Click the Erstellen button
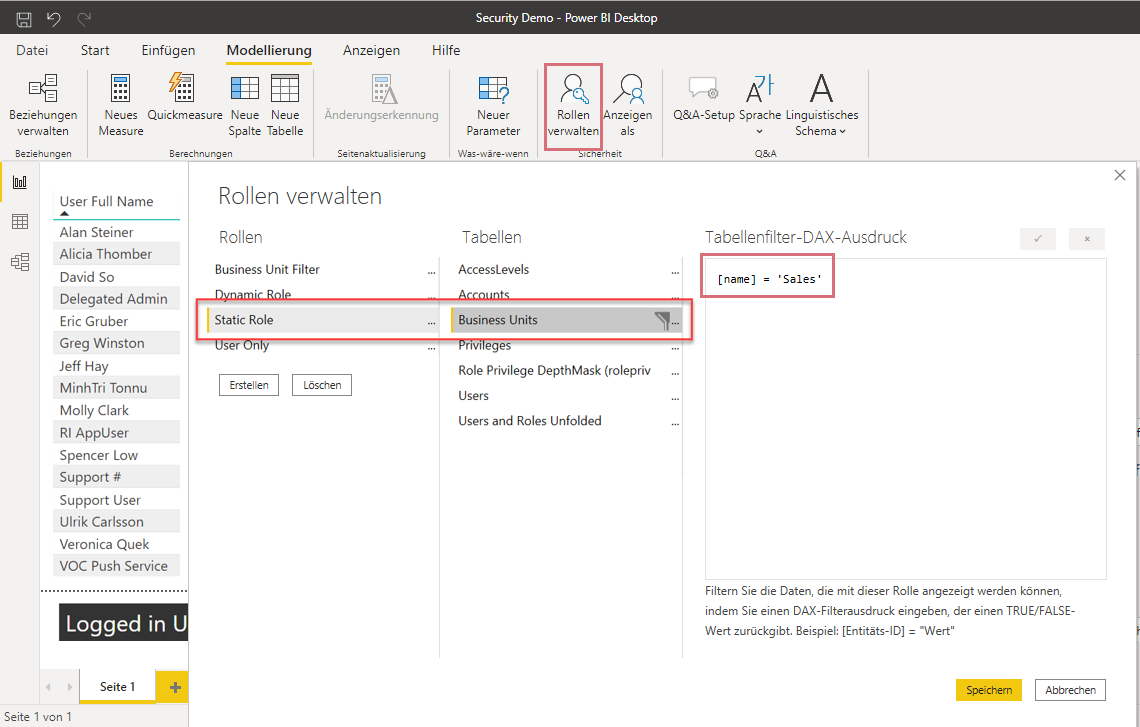The image size is (1140, 727). pos(249,385)
